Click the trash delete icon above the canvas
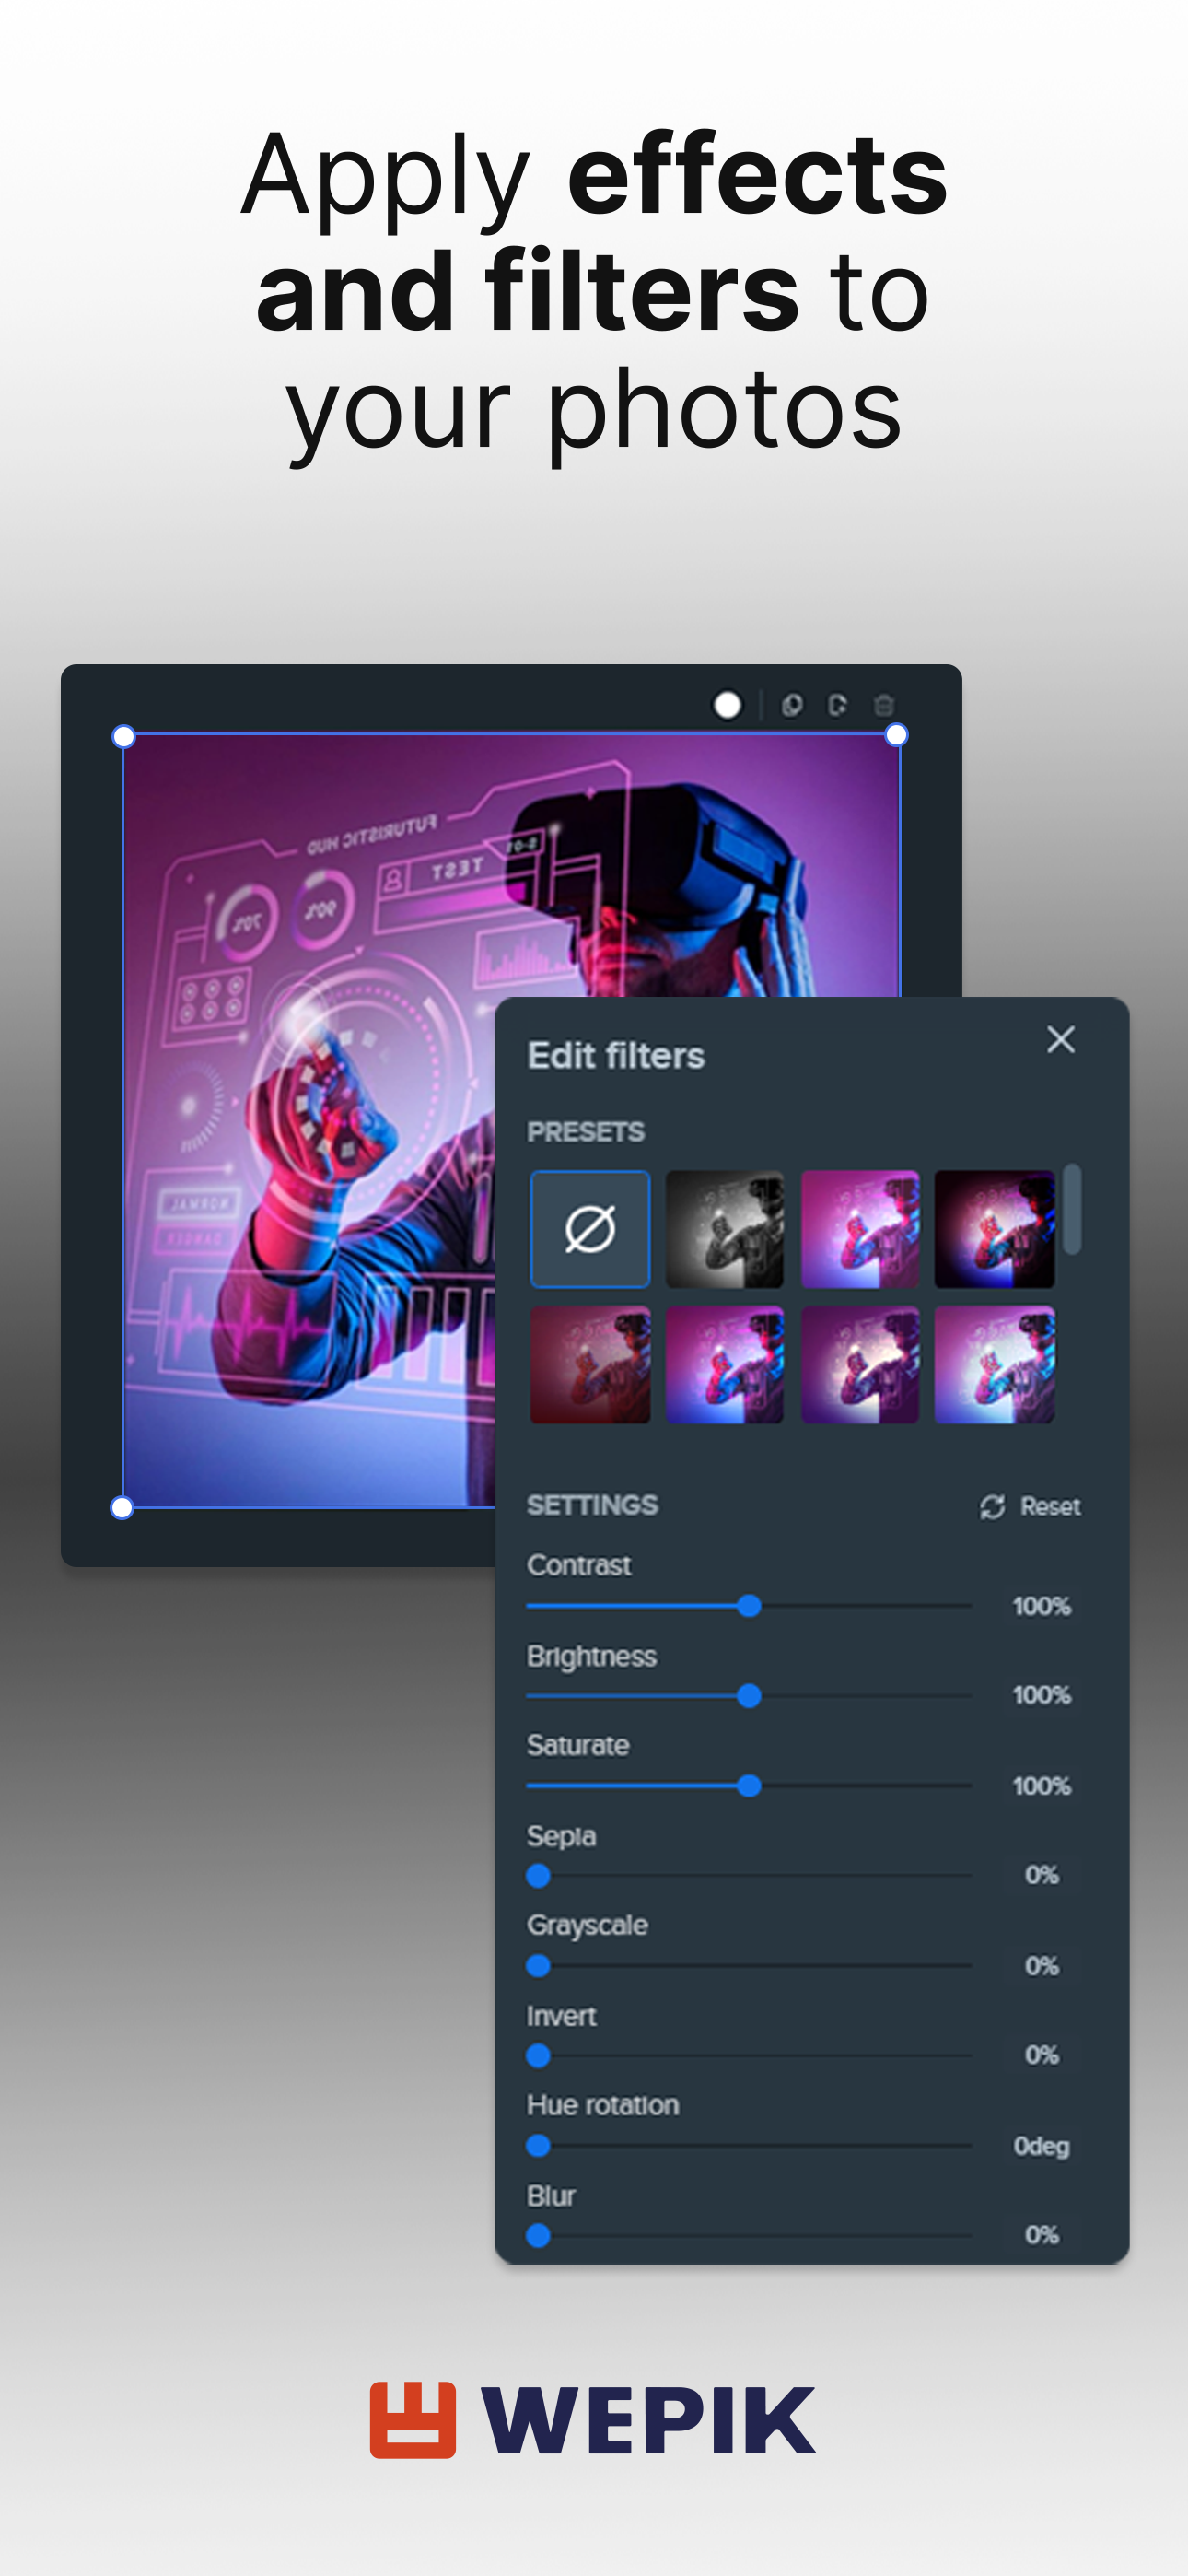The image size is (1188, 2576). click(884, 706)
